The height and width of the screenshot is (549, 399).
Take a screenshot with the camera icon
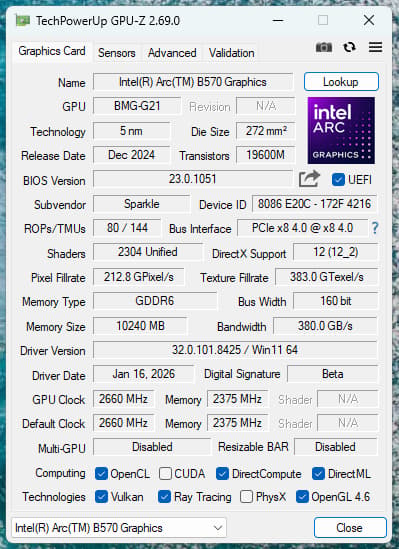(324, 47)
